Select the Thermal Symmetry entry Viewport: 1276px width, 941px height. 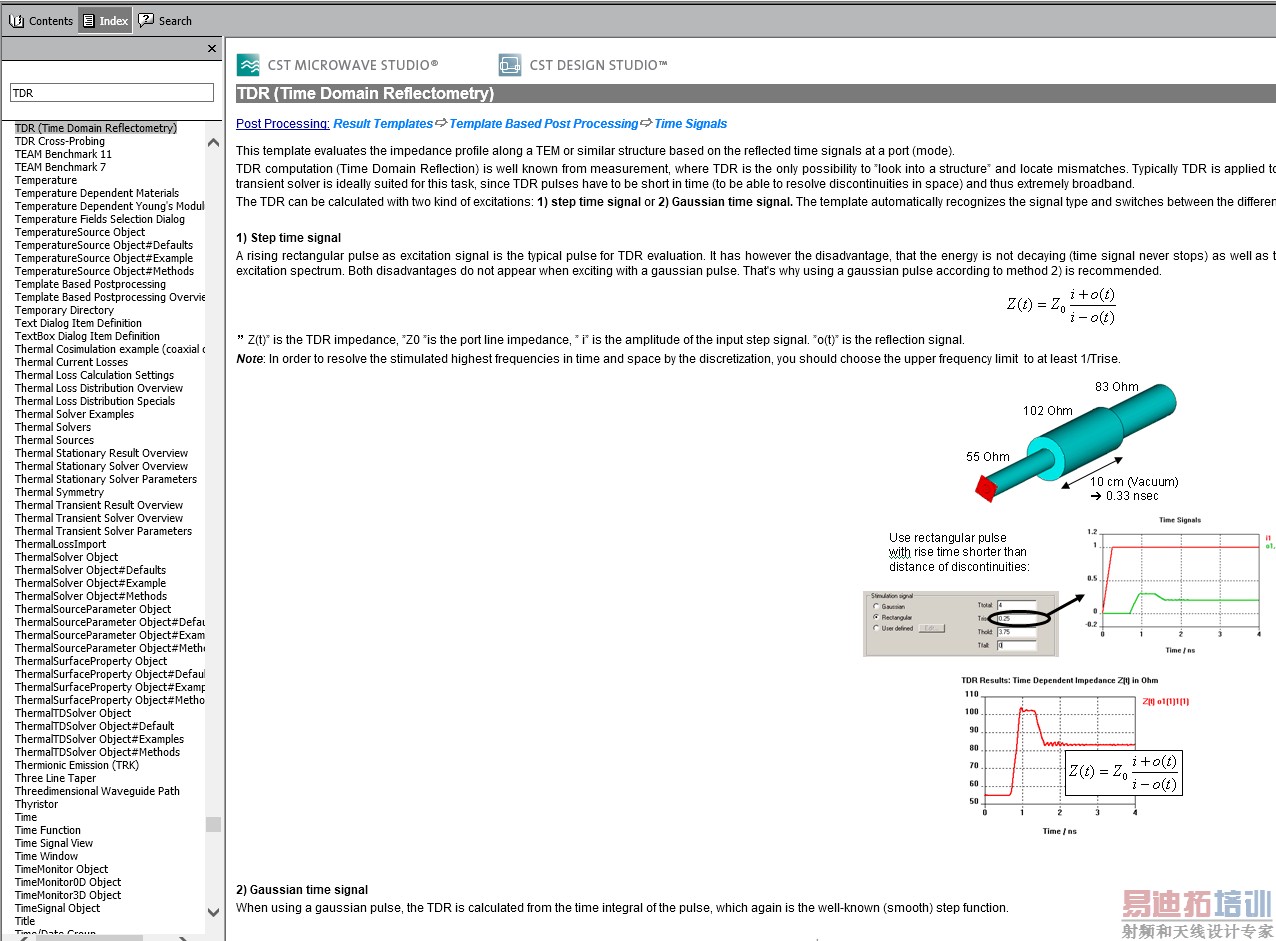(60, 492)
